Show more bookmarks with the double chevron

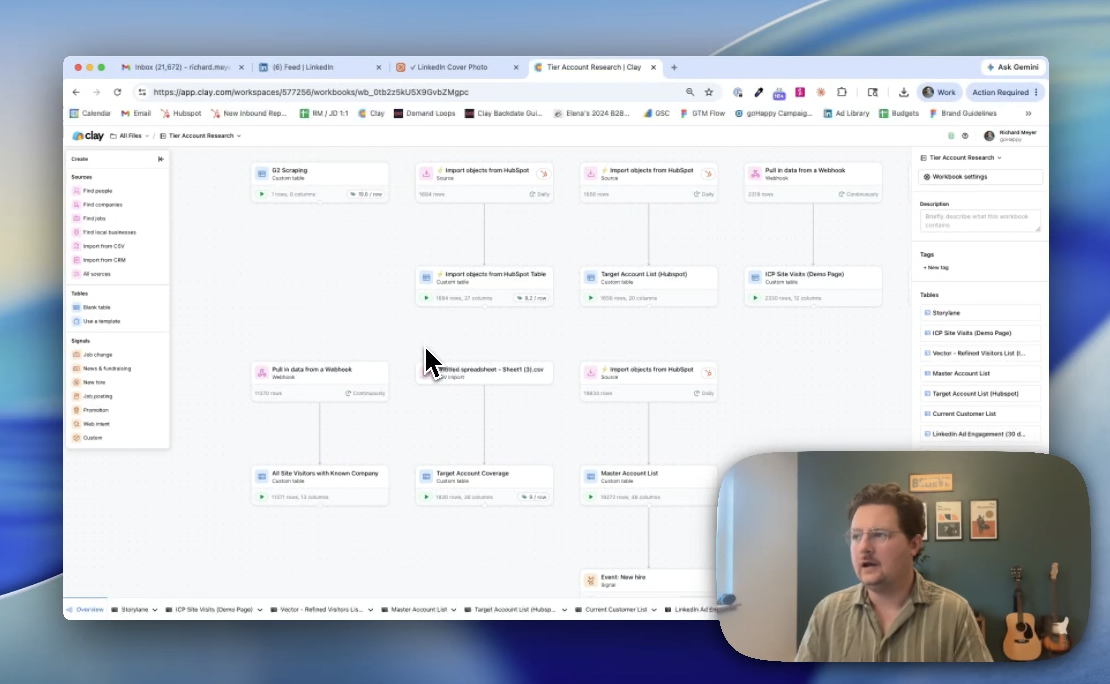point(1029,113)
